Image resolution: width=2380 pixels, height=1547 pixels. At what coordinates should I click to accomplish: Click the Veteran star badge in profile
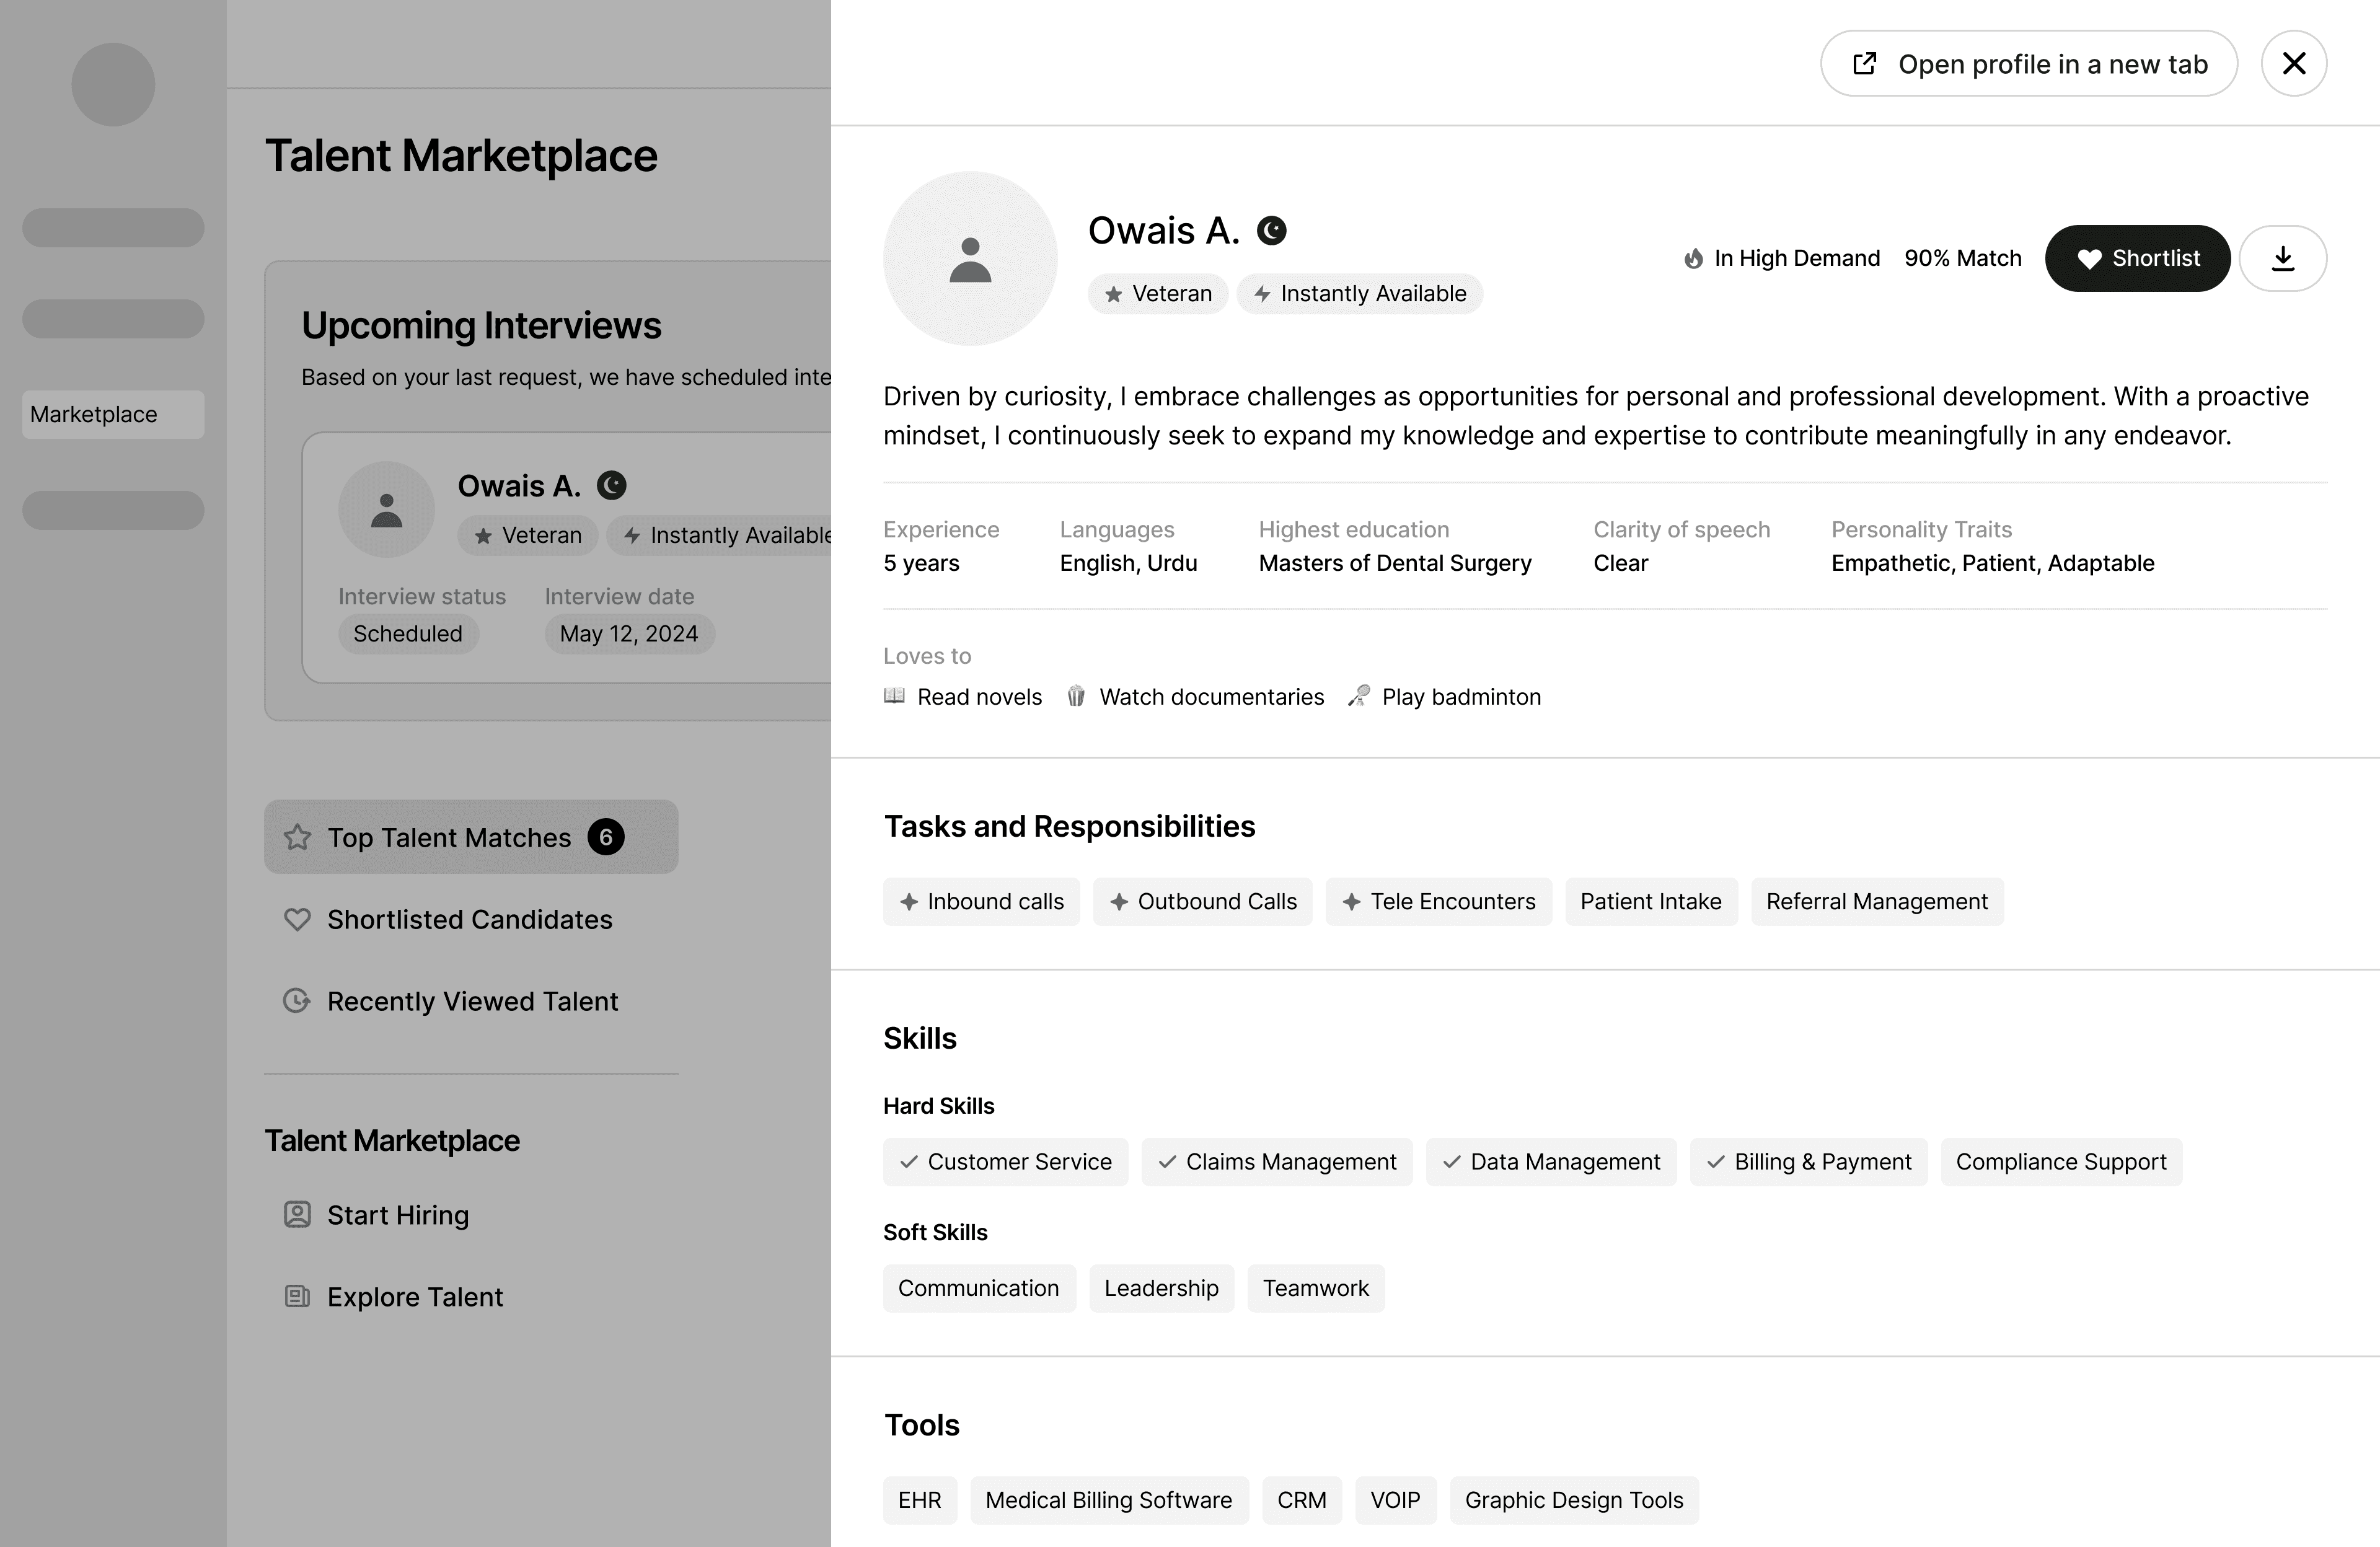tap(1157, 294)
